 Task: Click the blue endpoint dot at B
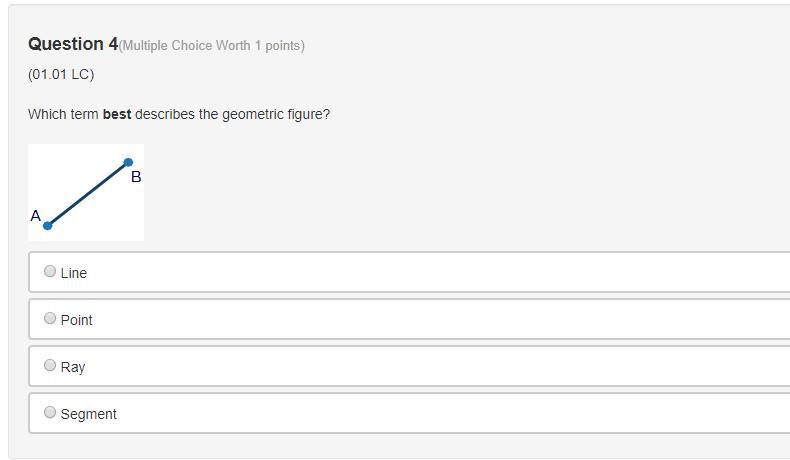click(x=128, y=162)
